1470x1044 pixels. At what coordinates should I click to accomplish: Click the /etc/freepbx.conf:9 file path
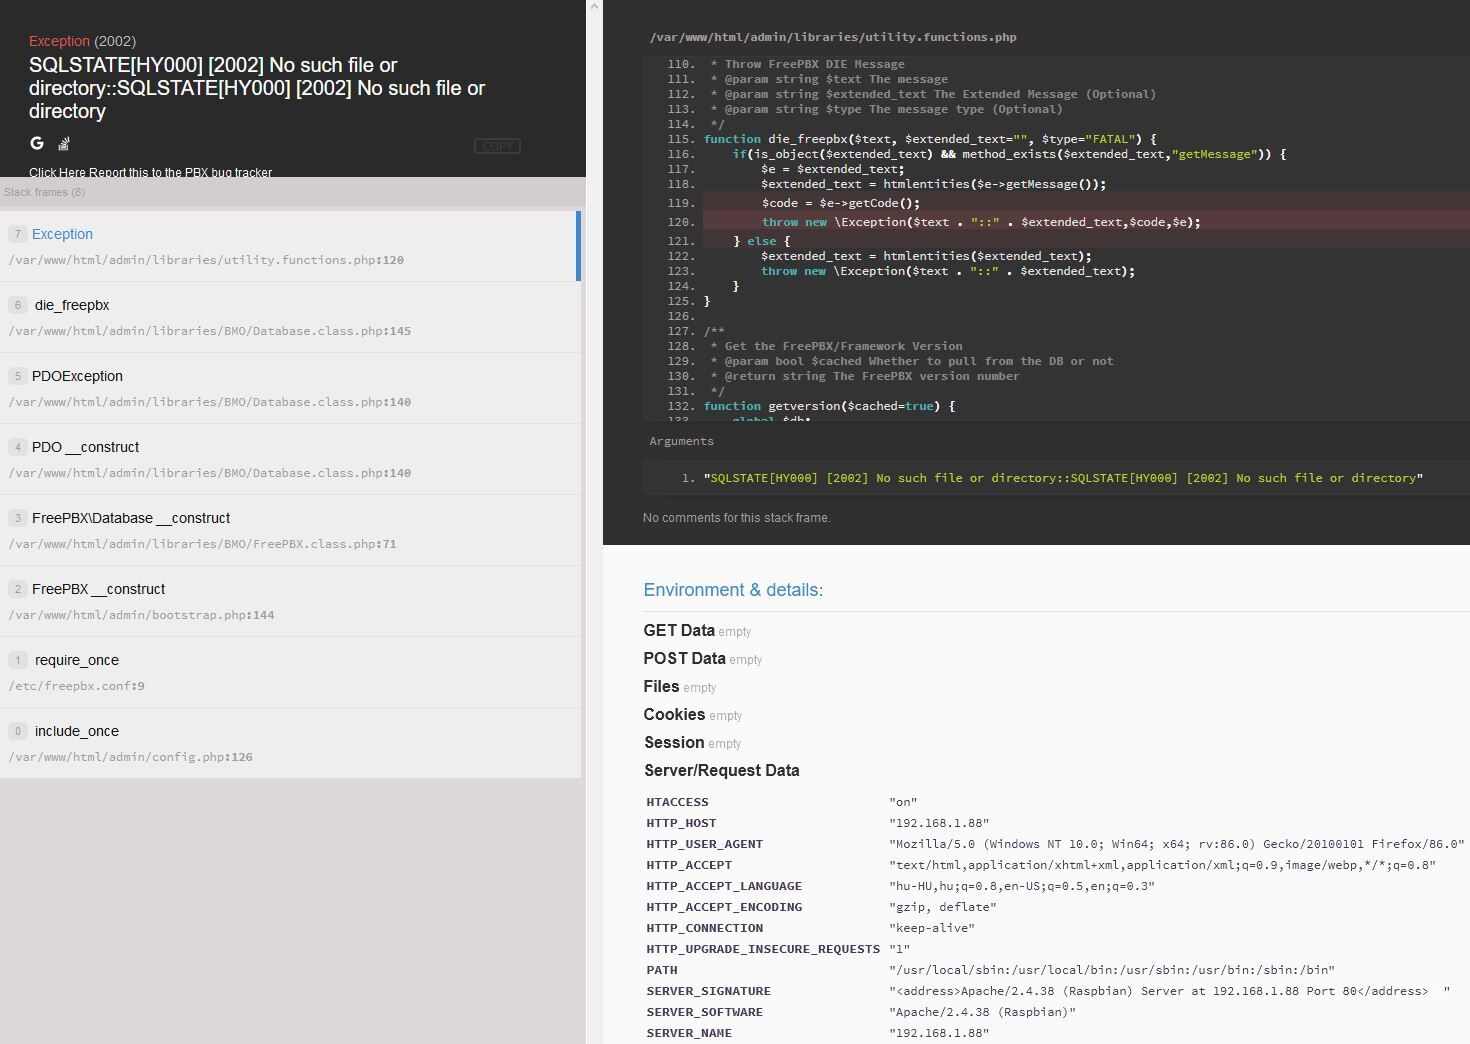pyautogui.click(x=76, y=686)
